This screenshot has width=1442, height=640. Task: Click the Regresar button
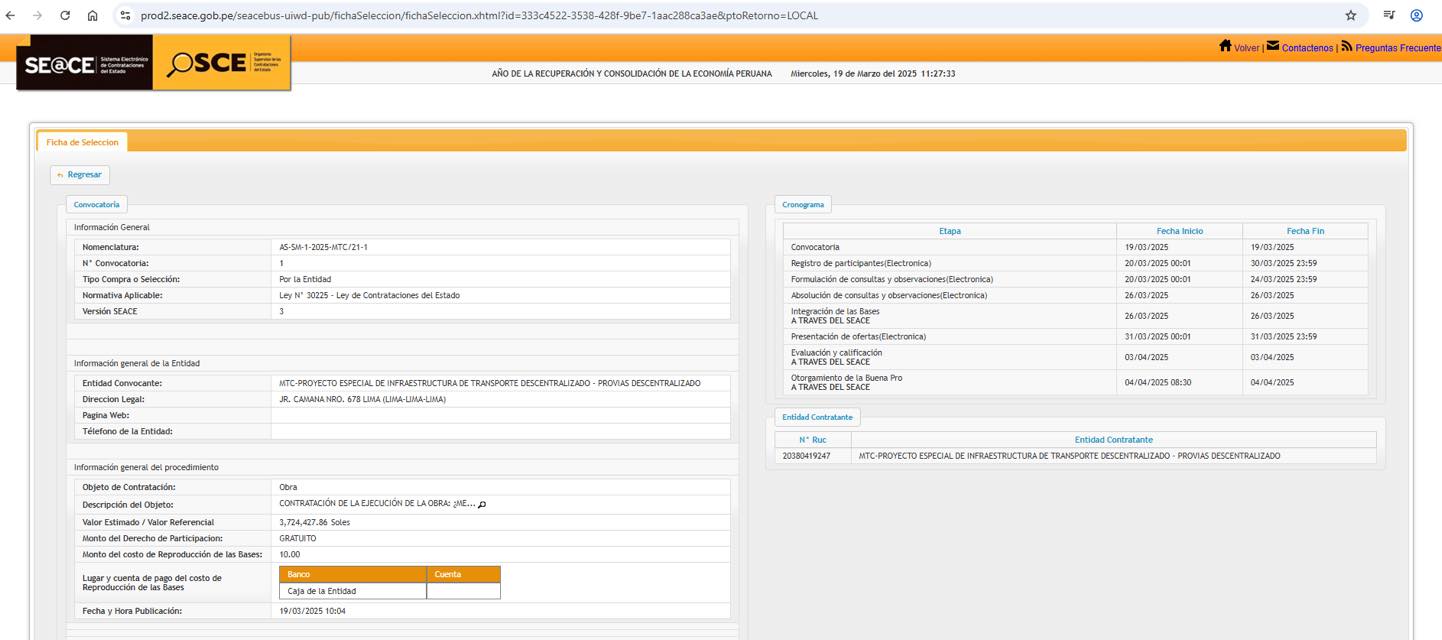[80, 174]
